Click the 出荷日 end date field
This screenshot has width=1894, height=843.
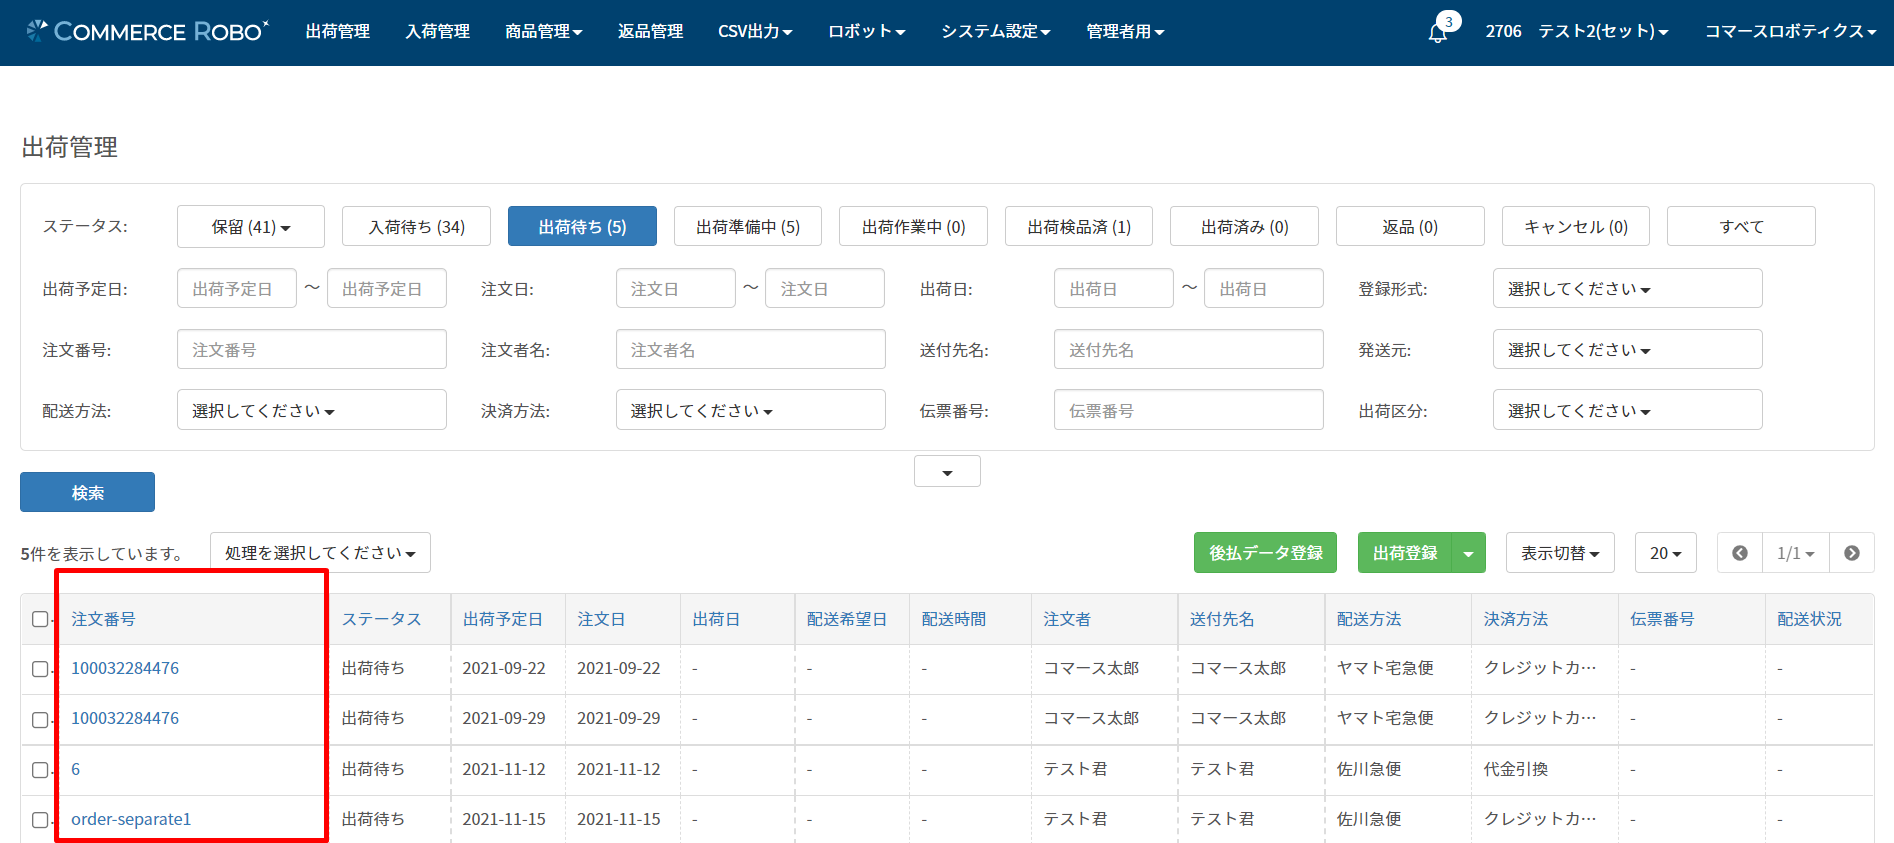1263,288
